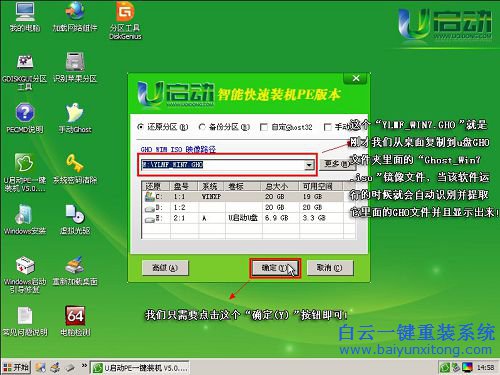The image size is (500, 375).
Task: Click the first quick launch icon in taskbar
Action: pos(40,367)
